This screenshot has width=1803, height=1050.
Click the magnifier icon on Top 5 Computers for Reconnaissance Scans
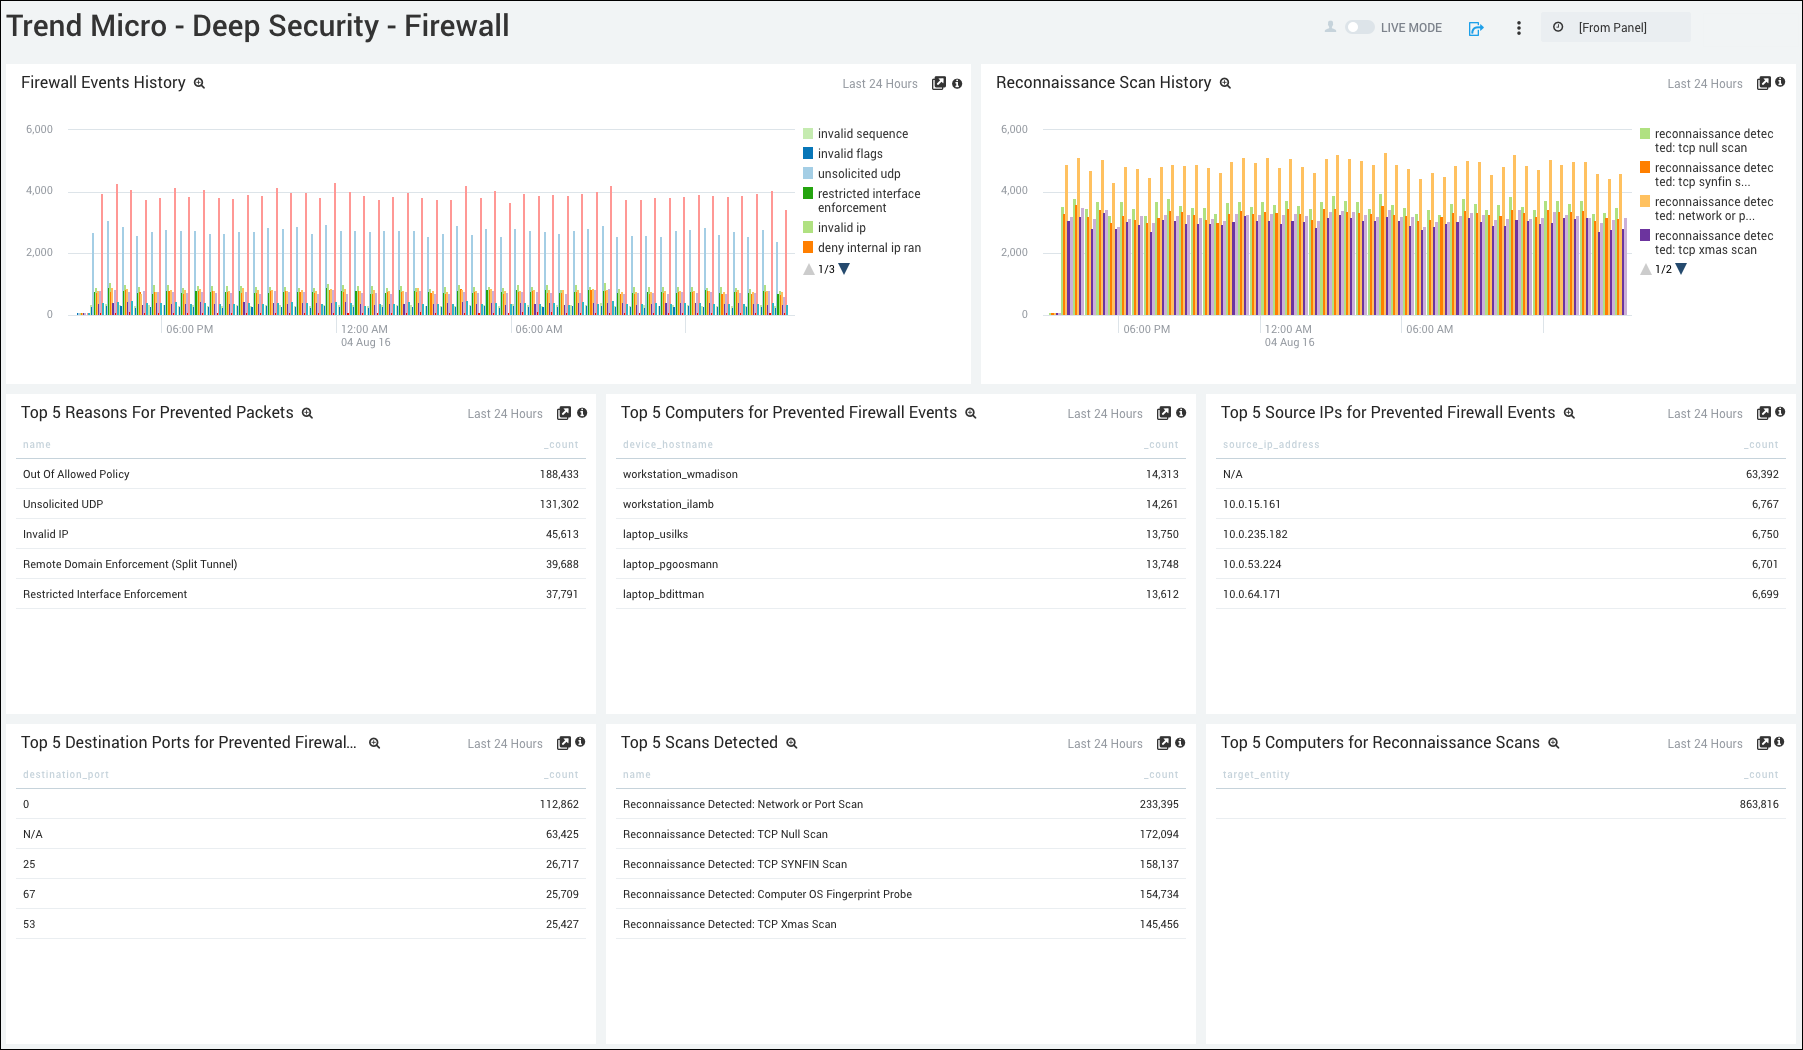click(1553, 743)
